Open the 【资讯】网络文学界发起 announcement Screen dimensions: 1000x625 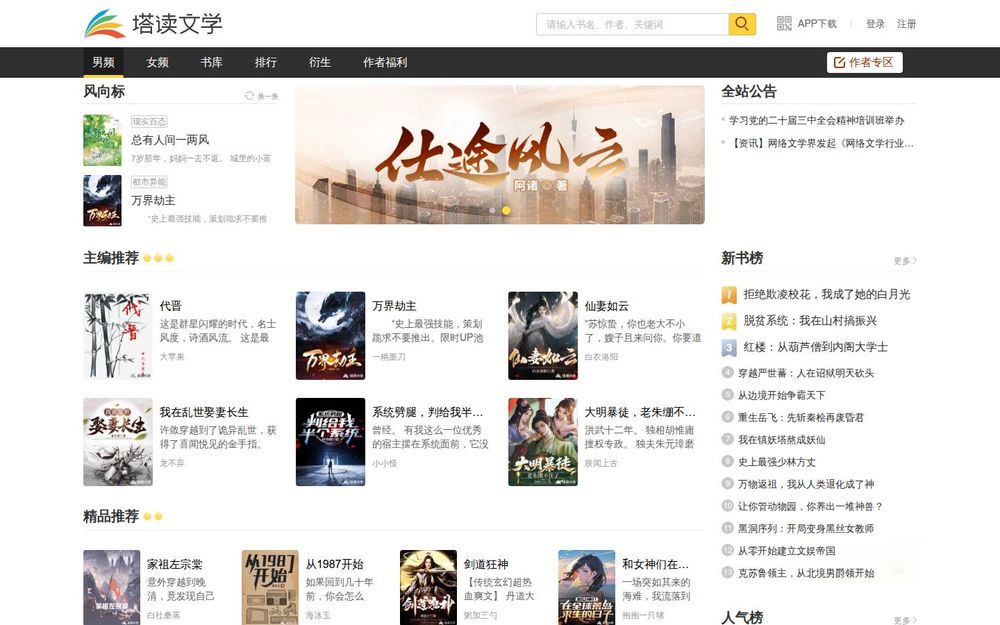pos(823,143)
